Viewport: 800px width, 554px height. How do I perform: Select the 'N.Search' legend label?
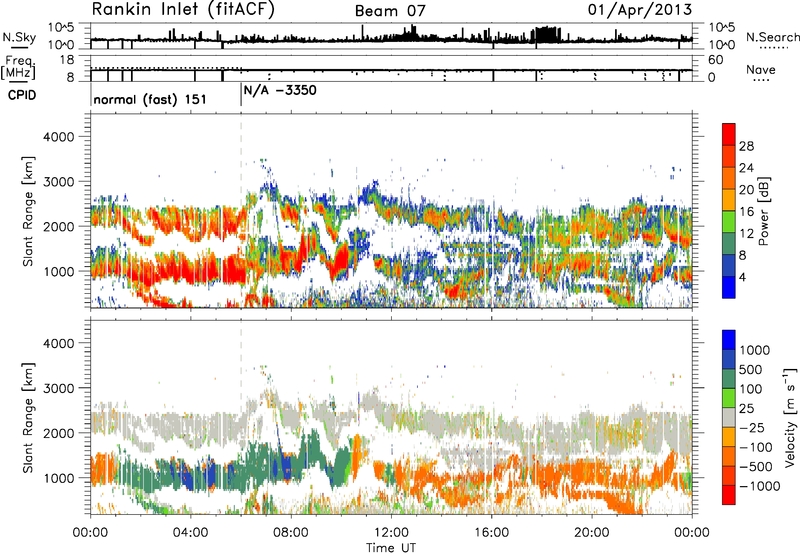point(772,37)
